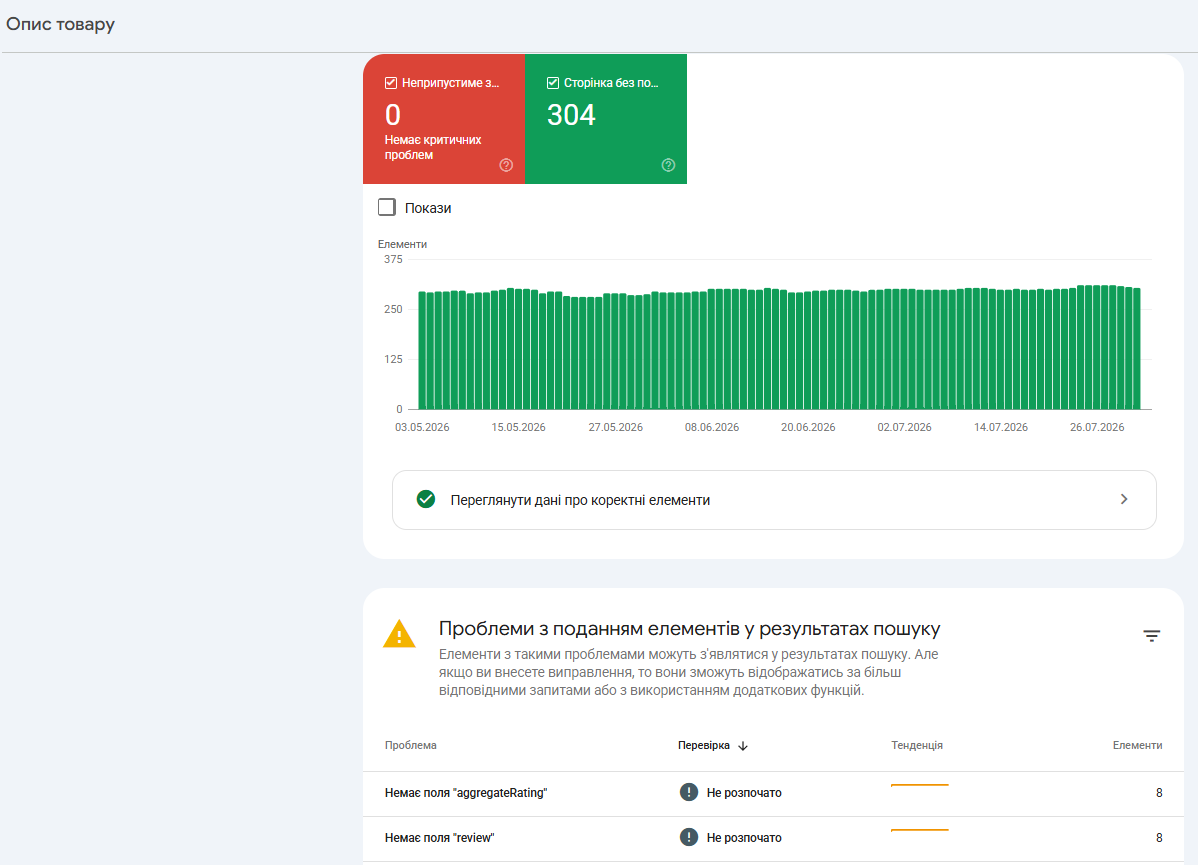Toggle the Сторінка без по... checkbox

coord(552,83)
